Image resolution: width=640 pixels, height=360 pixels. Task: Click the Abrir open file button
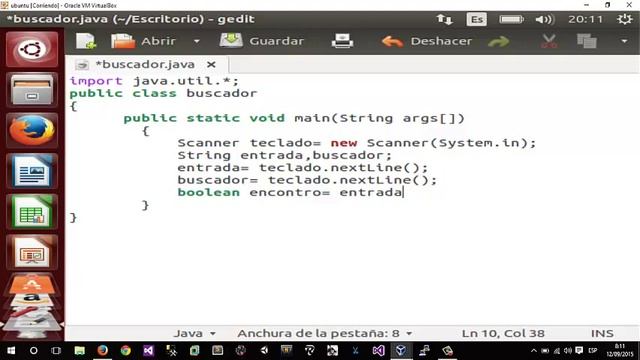(x=144, y=41)
